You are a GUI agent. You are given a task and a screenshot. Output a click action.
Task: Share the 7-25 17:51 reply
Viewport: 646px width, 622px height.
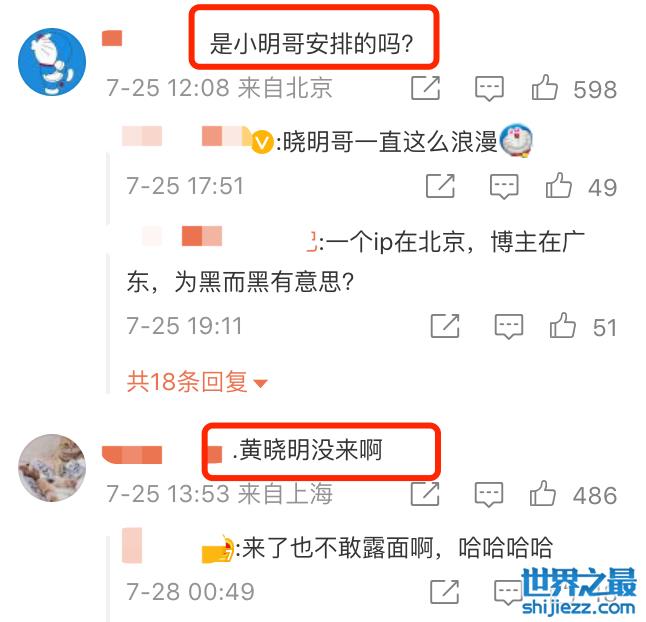coord(440,186)
